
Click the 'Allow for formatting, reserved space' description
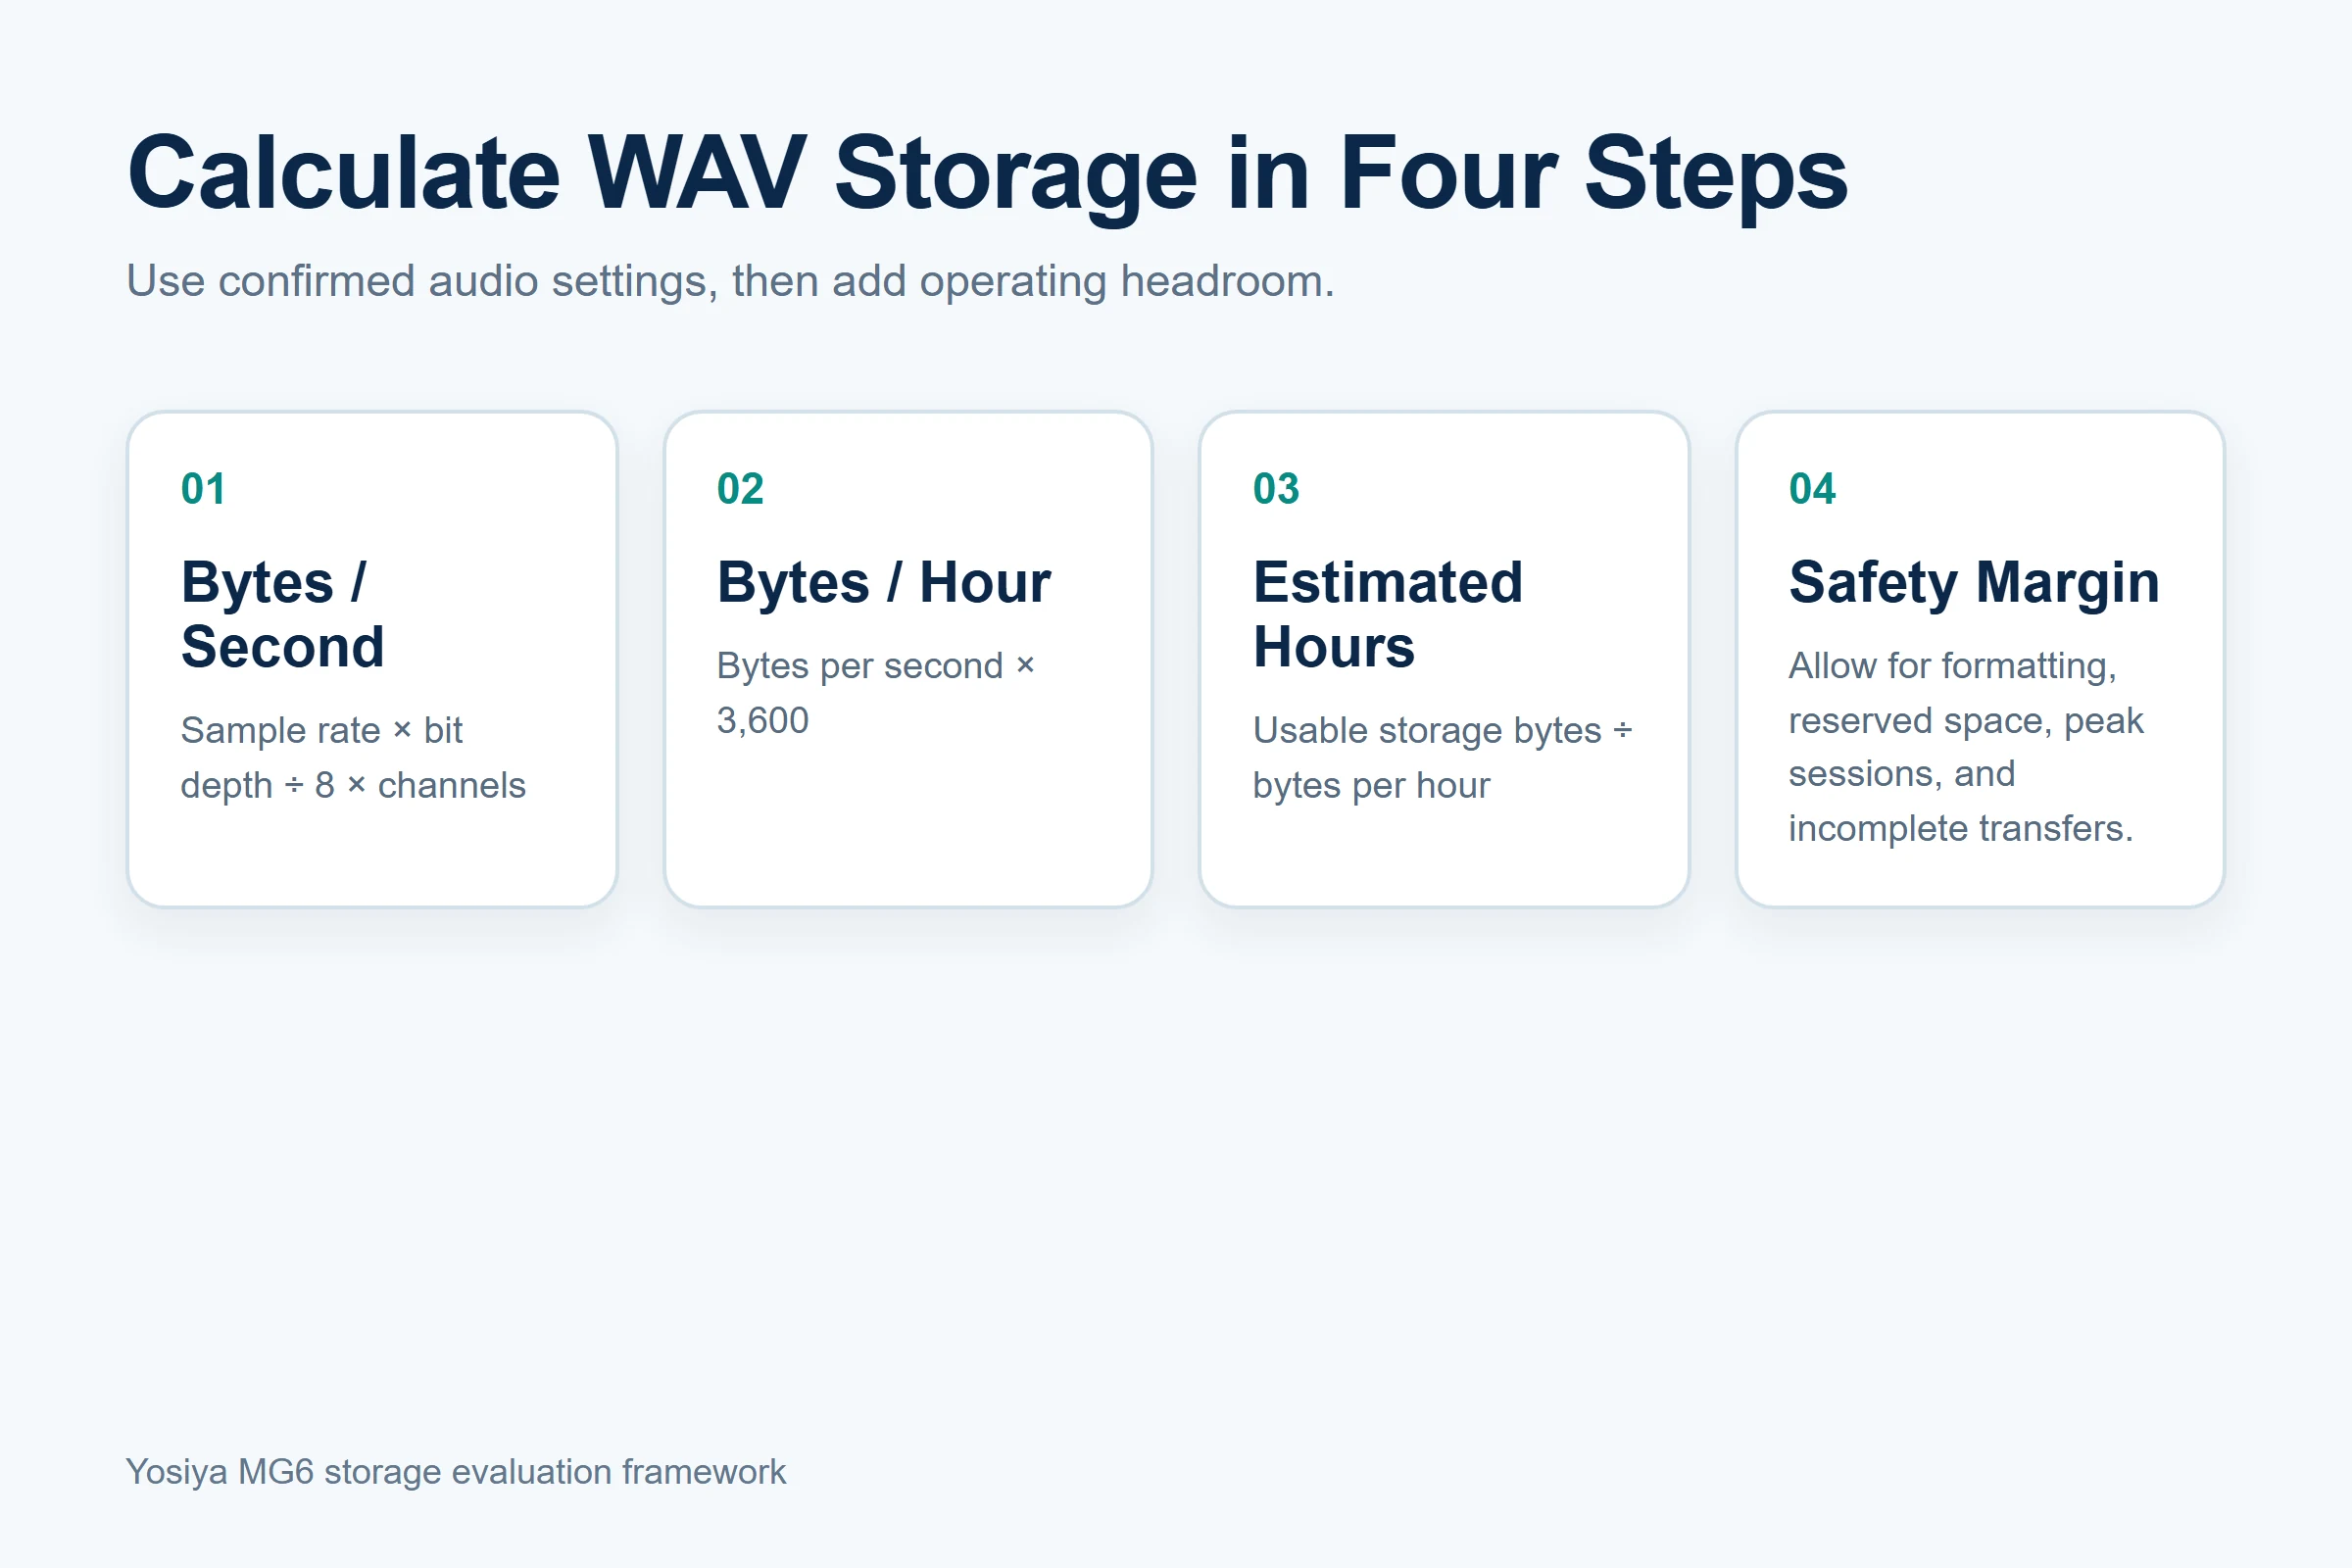pos(1966,747)
